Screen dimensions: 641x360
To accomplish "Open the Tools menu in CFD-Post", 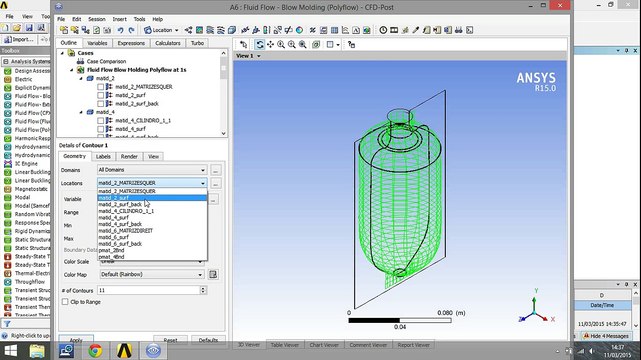I will pyautogui.click(x=139, y=19).
